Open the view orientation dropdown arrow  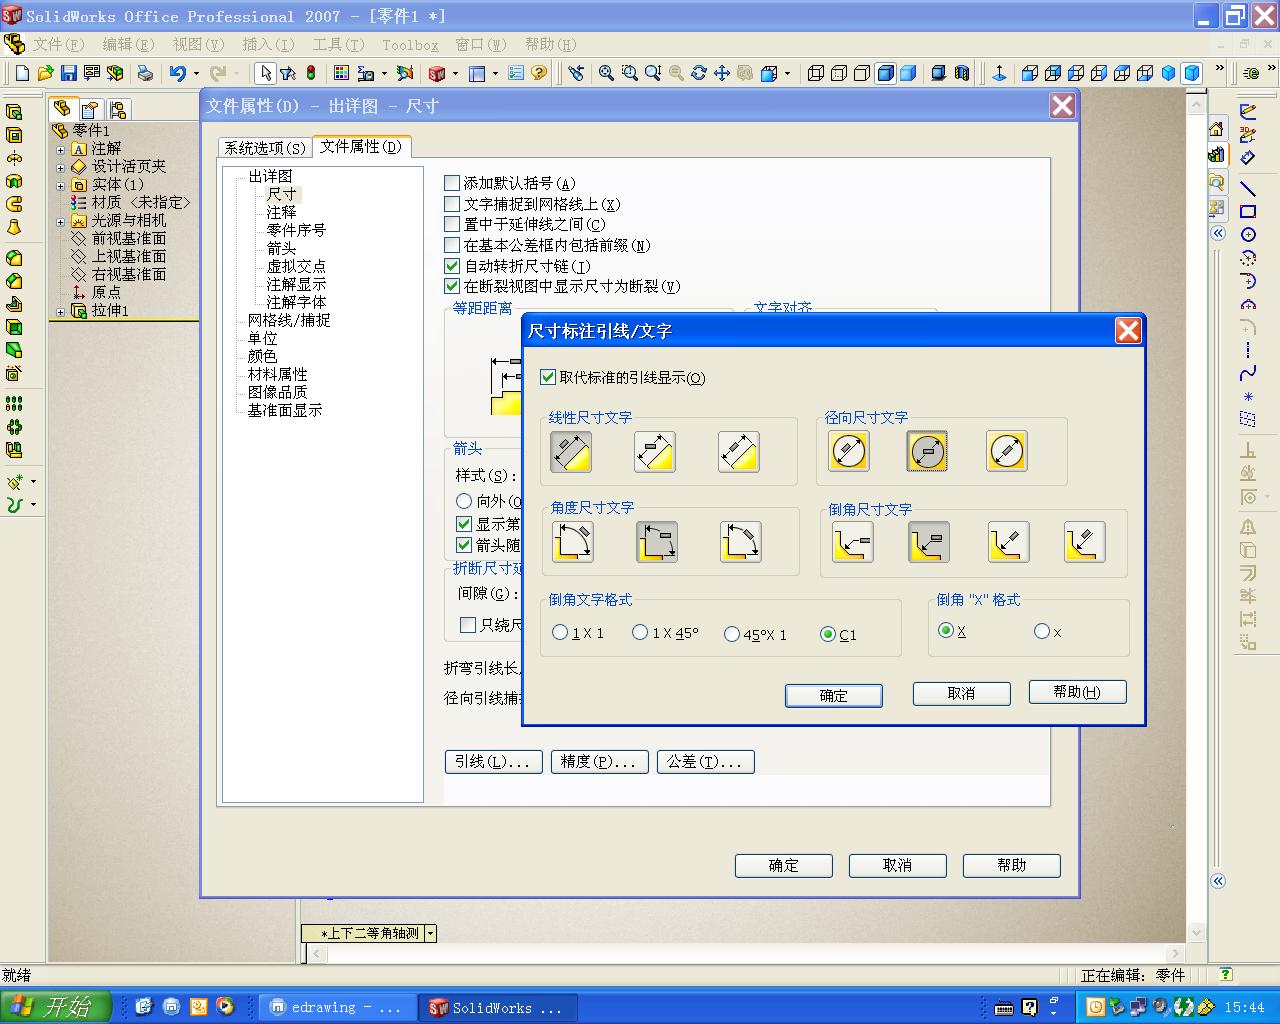pos(787,73)
